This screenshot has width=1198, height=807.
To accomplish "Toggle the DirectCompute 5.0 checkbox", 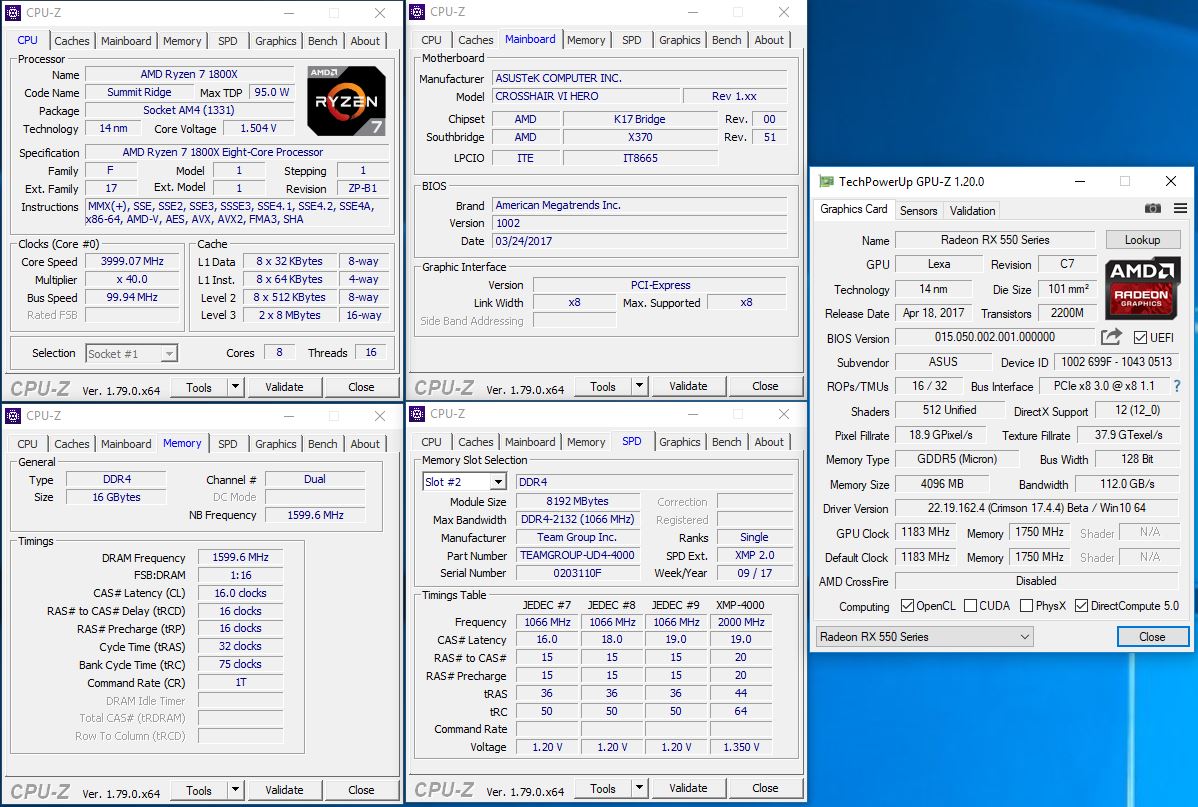I will [1081, 606].
